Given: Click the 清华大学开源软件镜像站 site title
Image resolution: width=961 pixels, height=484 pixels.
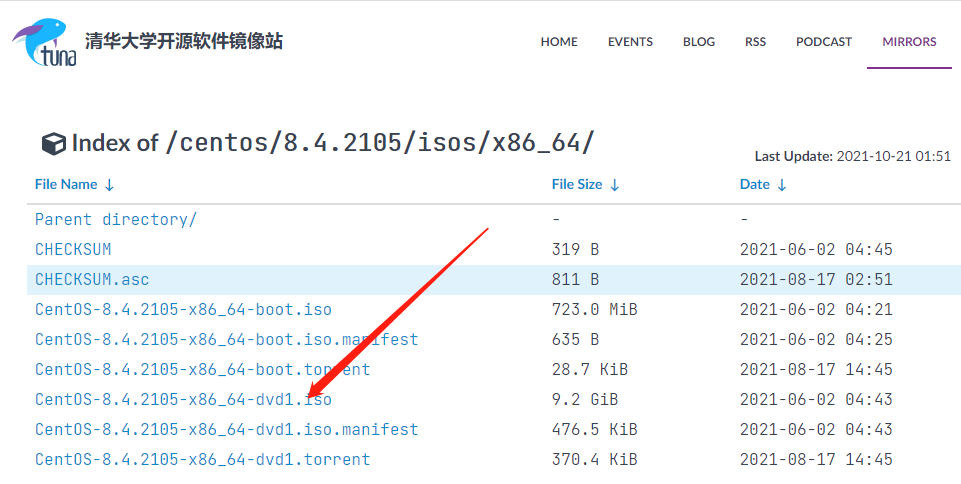Looking at the screenshot, I should click(x=184, y=42).
